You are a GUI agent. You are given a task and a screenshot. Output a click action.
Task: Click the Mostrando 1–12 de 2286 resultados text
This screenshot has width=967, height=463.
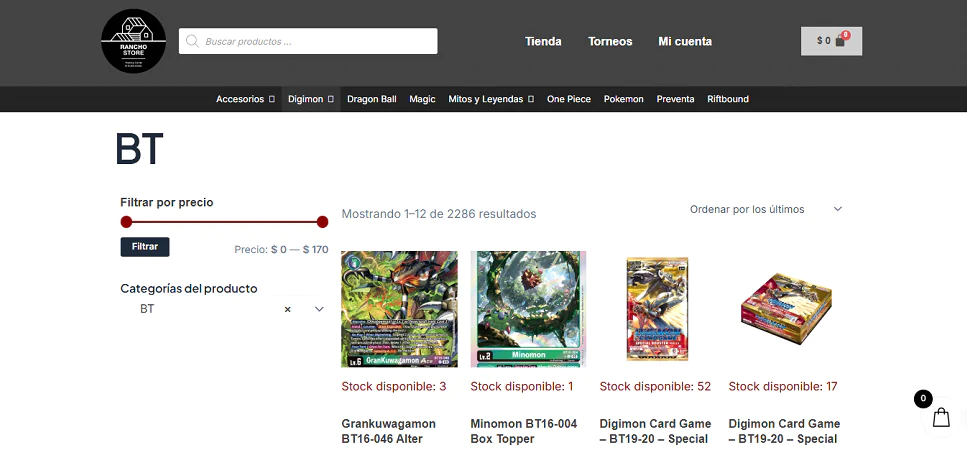(x=438, y=214)
